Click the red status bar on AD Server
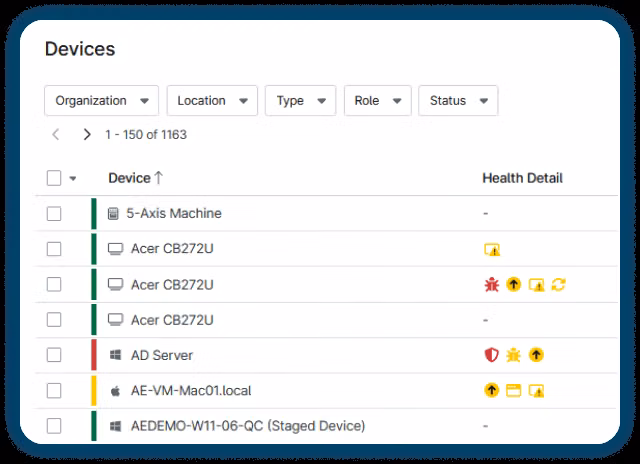This screenshot has width=640, height=464. 94,355
